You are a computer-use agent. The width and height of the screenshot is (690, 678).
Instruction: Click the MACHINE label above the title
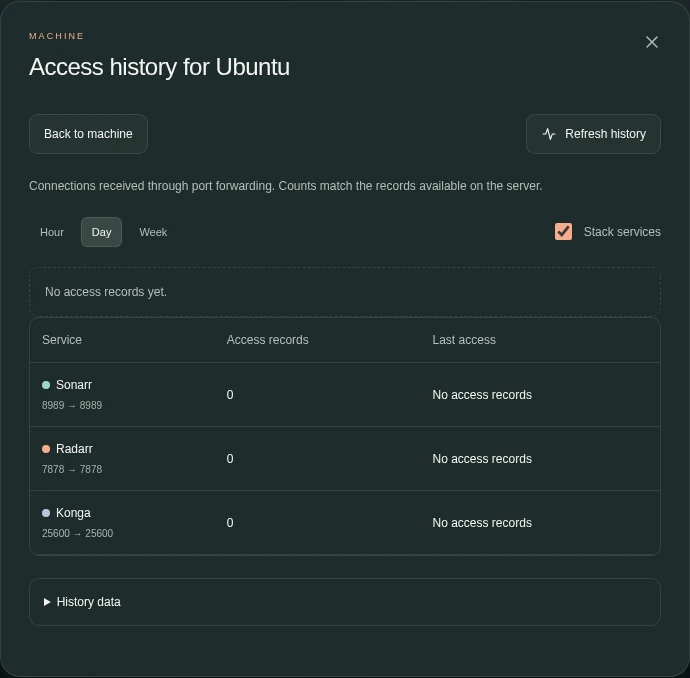(x=56, y=36)
